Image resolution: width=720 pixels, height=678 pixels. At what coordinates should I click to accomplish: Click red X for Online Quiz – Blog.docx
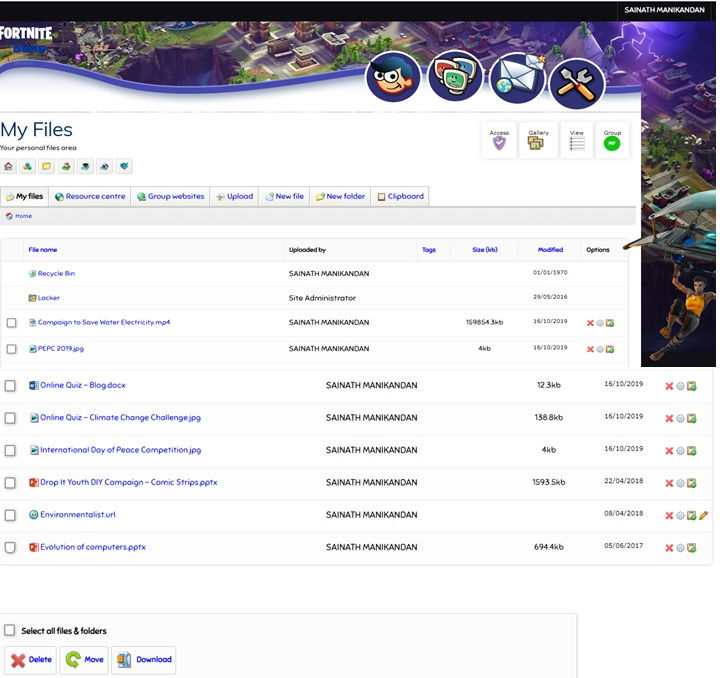[x=669, y=387]
